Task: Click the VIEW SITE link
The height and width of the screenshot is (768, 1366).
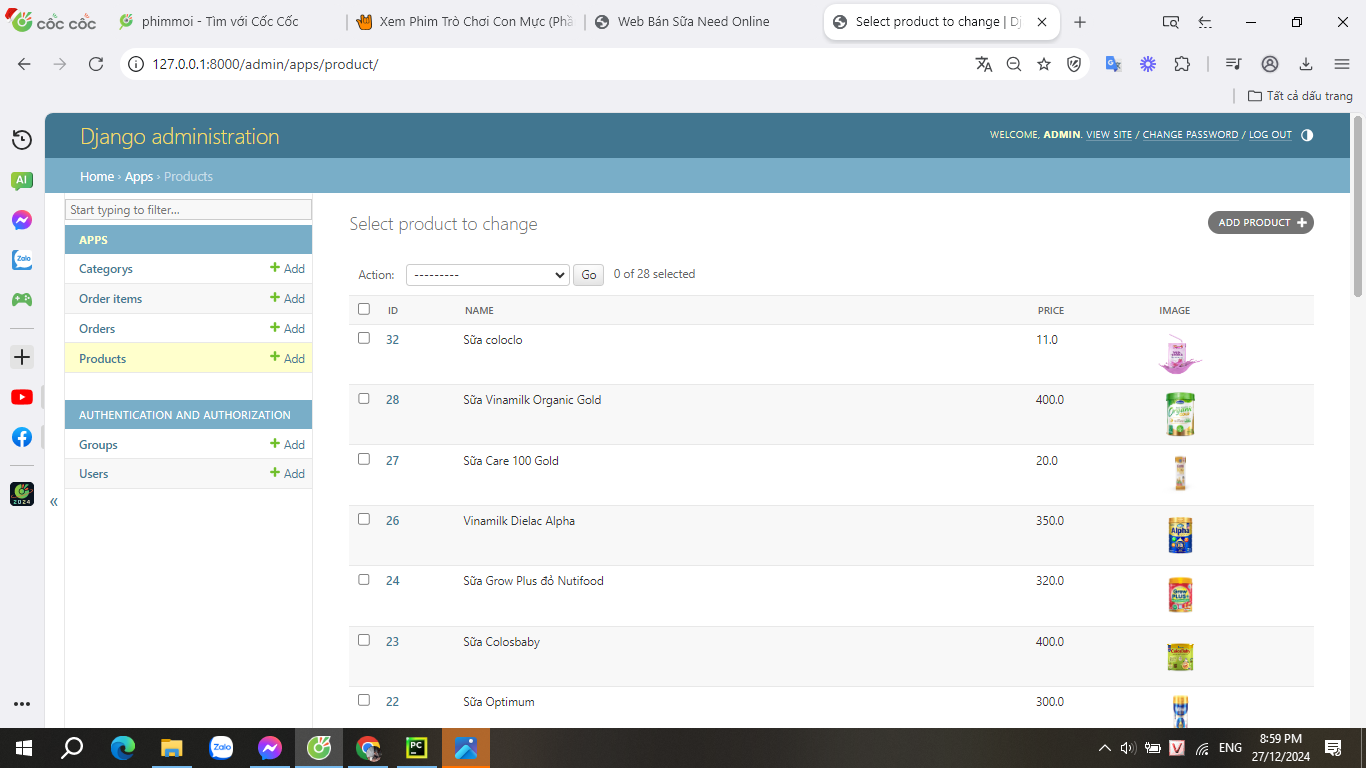Action: pyautogui.click(x=1109, y=135)
